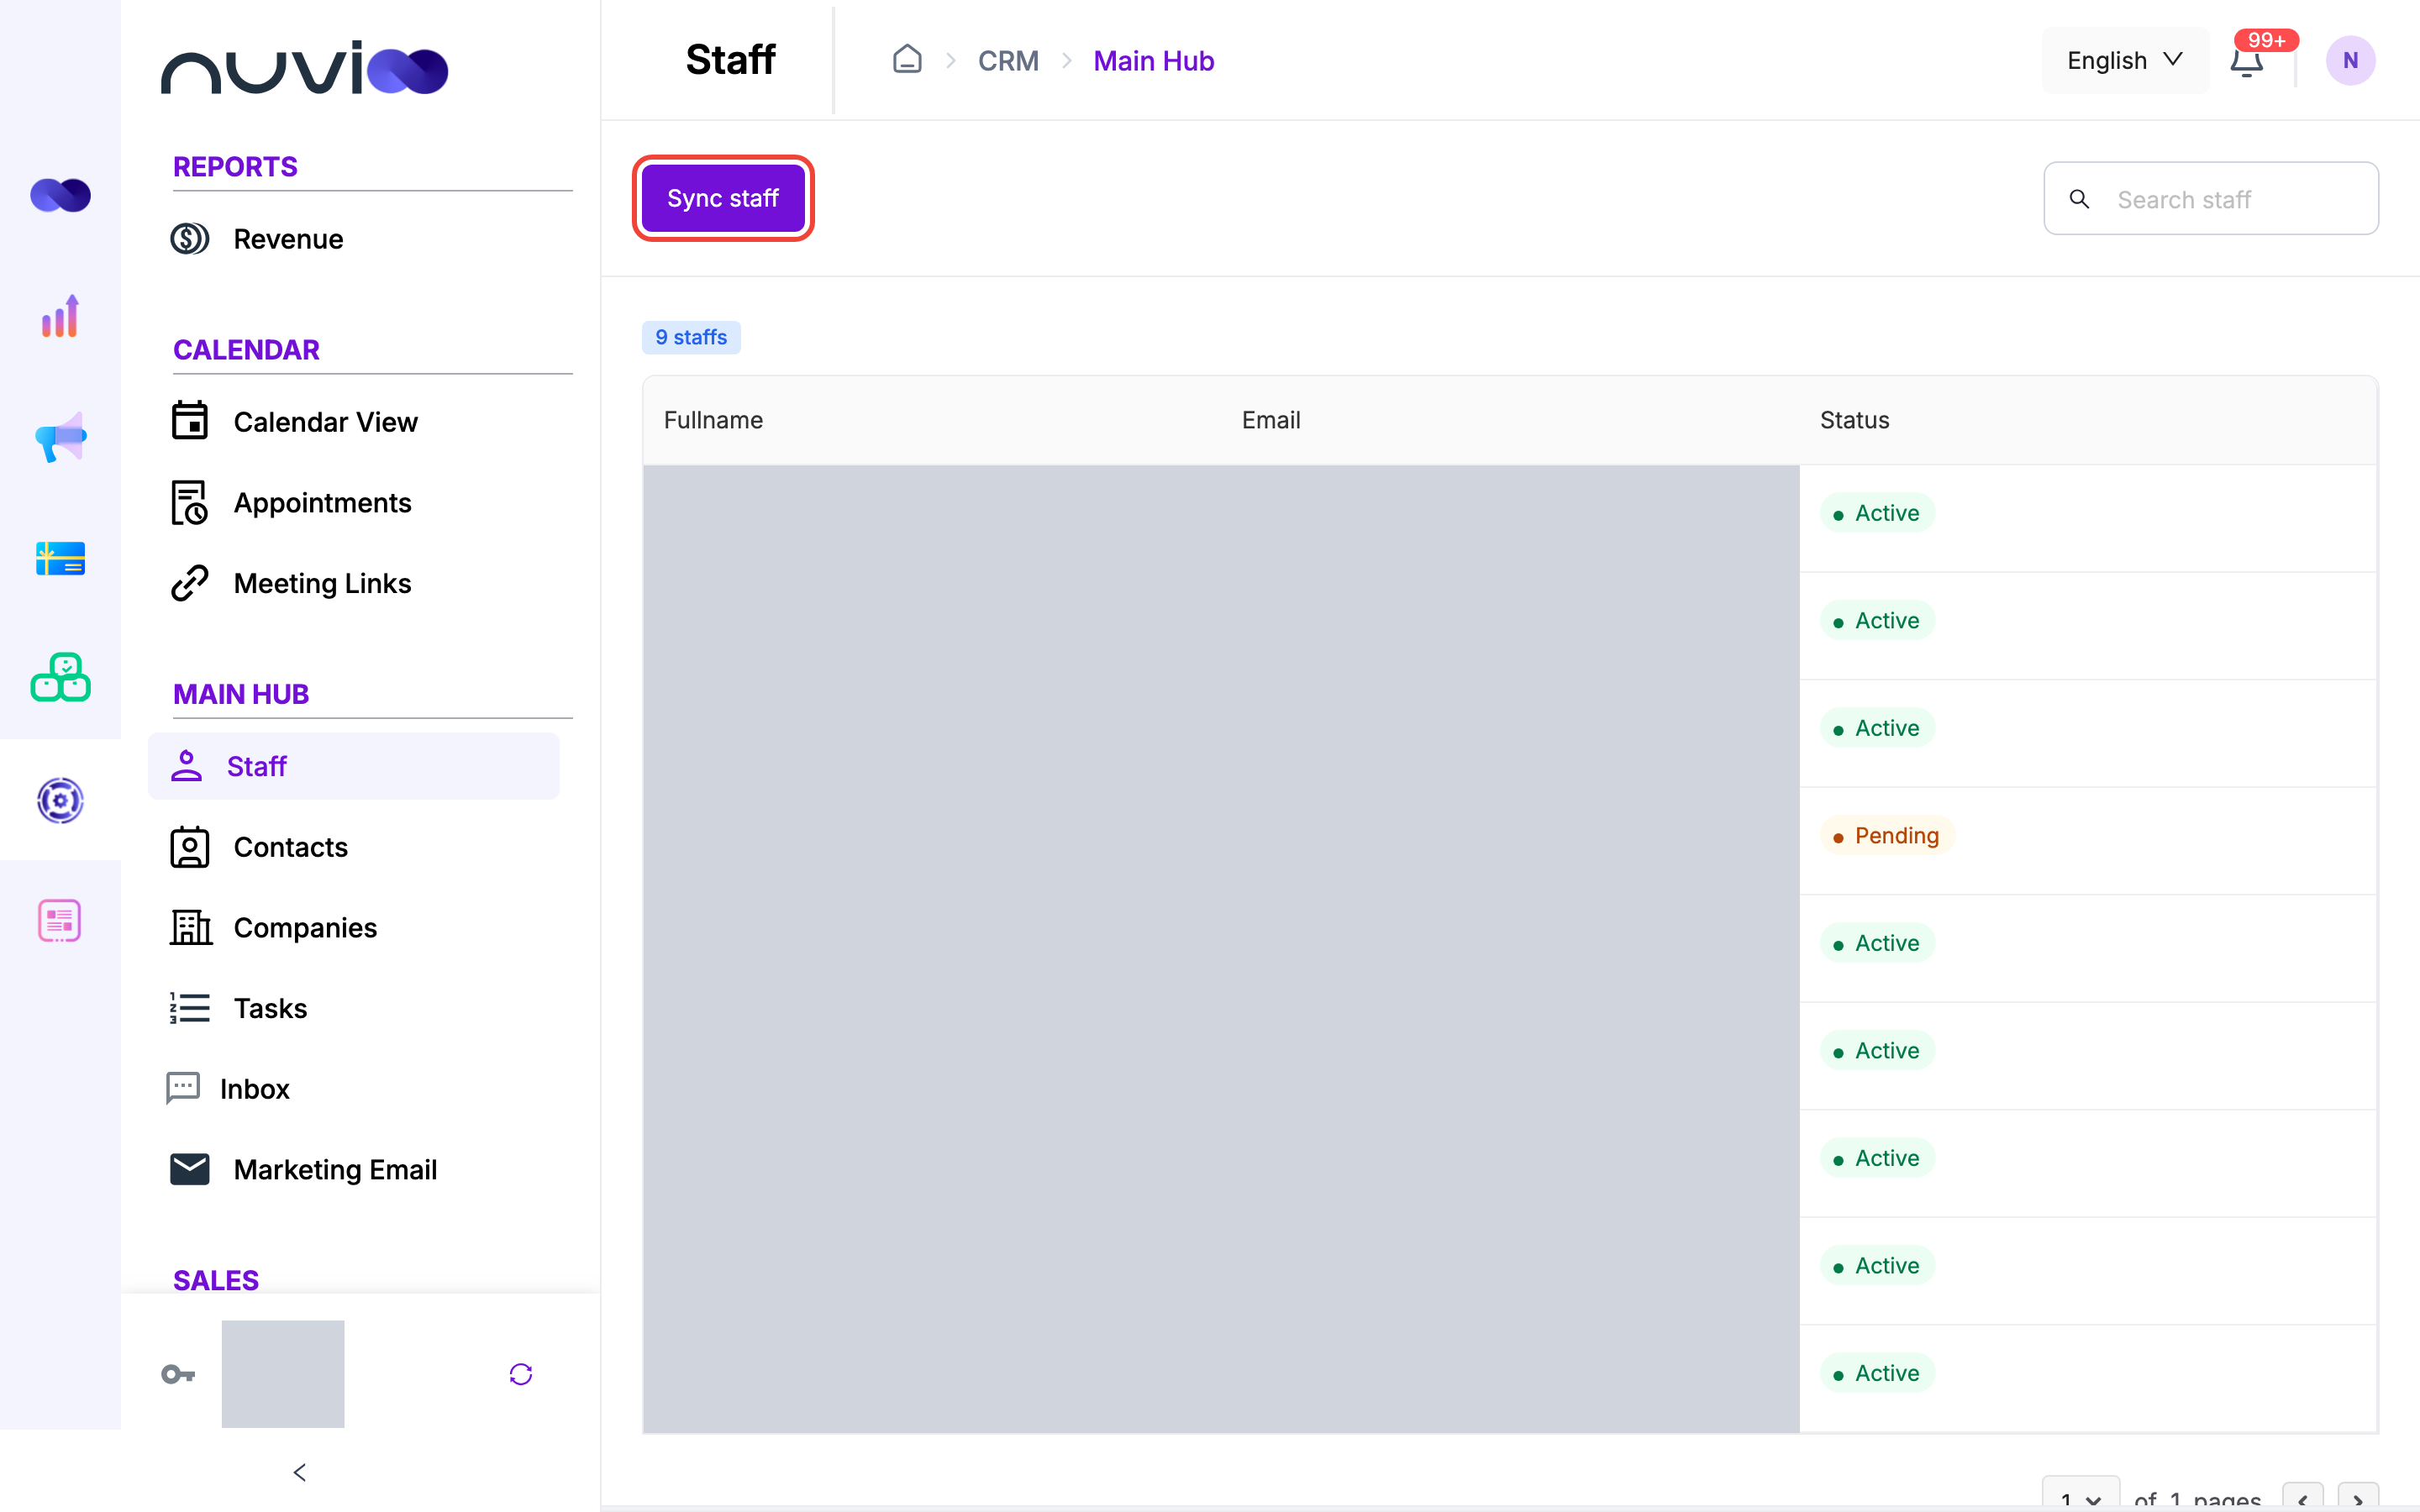Open Inbox in the sidebar
Screen dimensions: 2420x1512
[x=254, y=1089]
